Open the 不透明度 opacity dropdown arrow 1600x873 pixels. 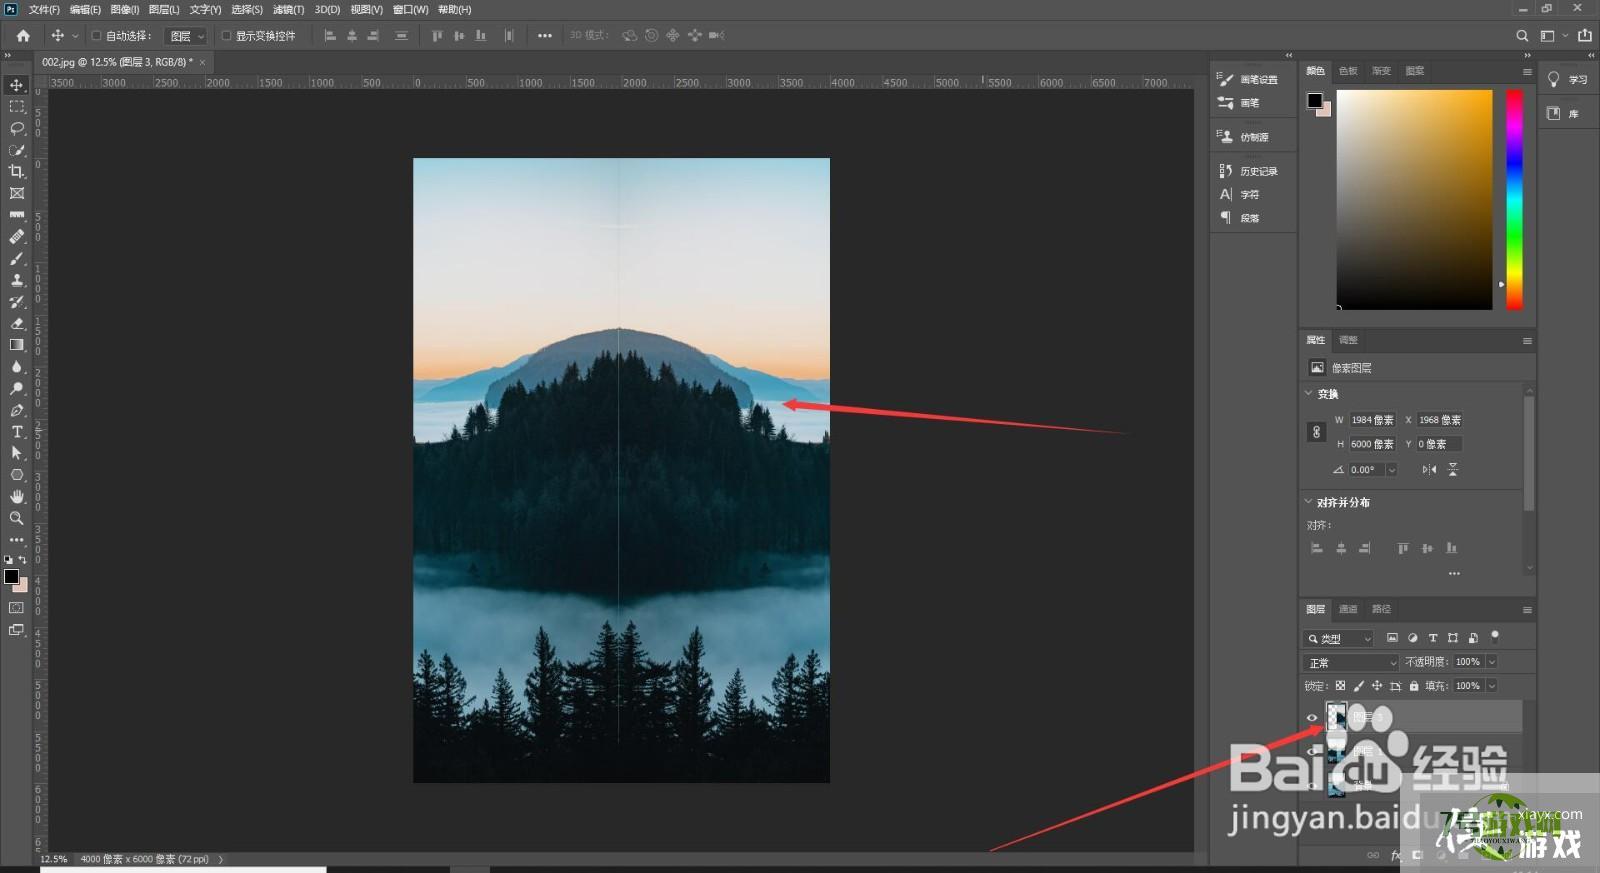pos(1492,662)
